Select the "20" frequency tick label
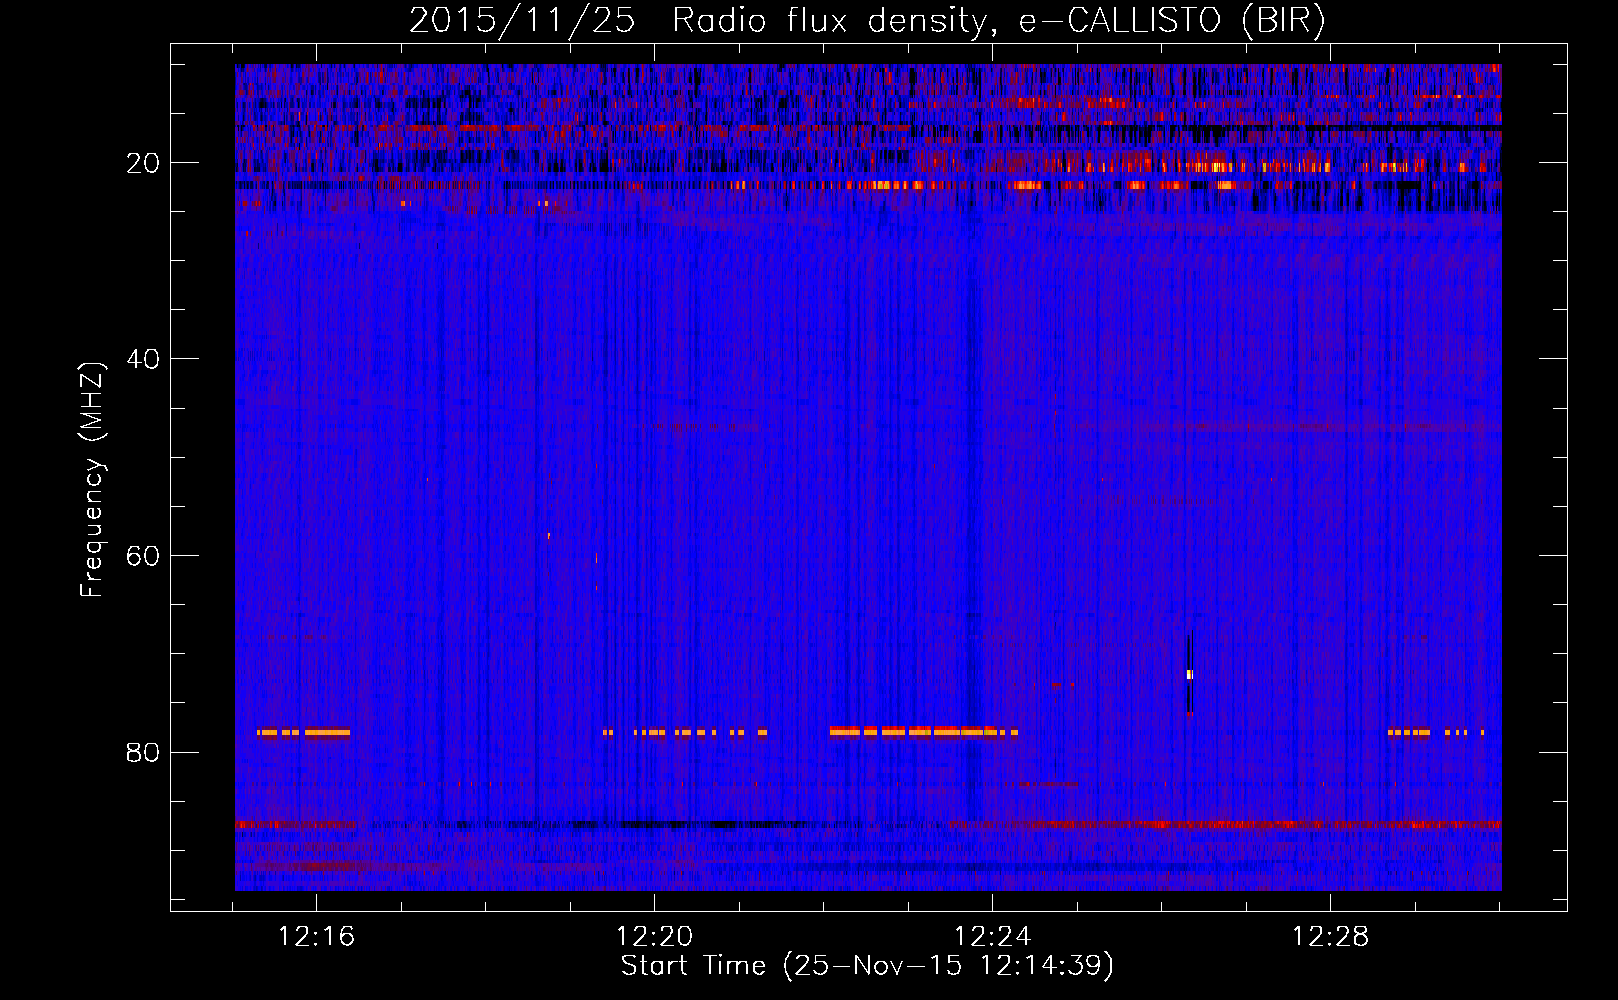This screenshot has height=1000, width=1618. [x=143, y=163]
